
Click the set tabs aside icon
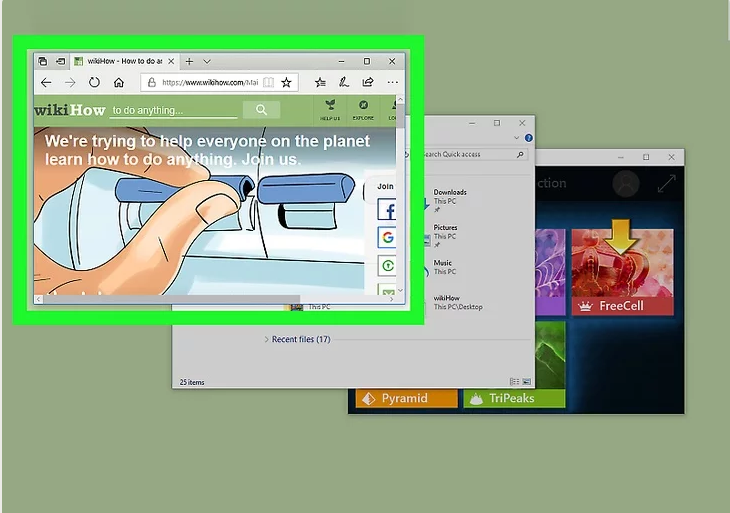pos(61,61)
